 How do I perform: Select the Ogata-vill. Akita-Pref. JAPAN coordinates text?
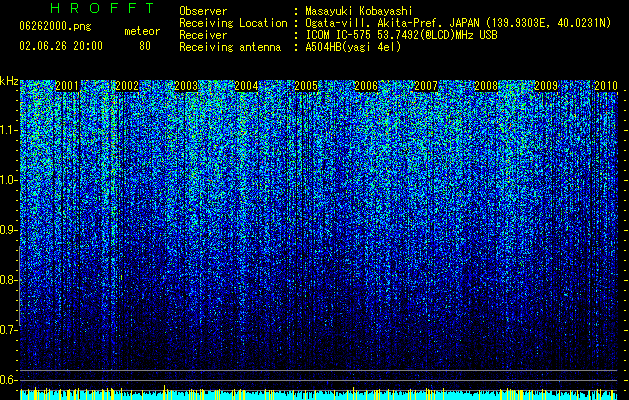458,23
